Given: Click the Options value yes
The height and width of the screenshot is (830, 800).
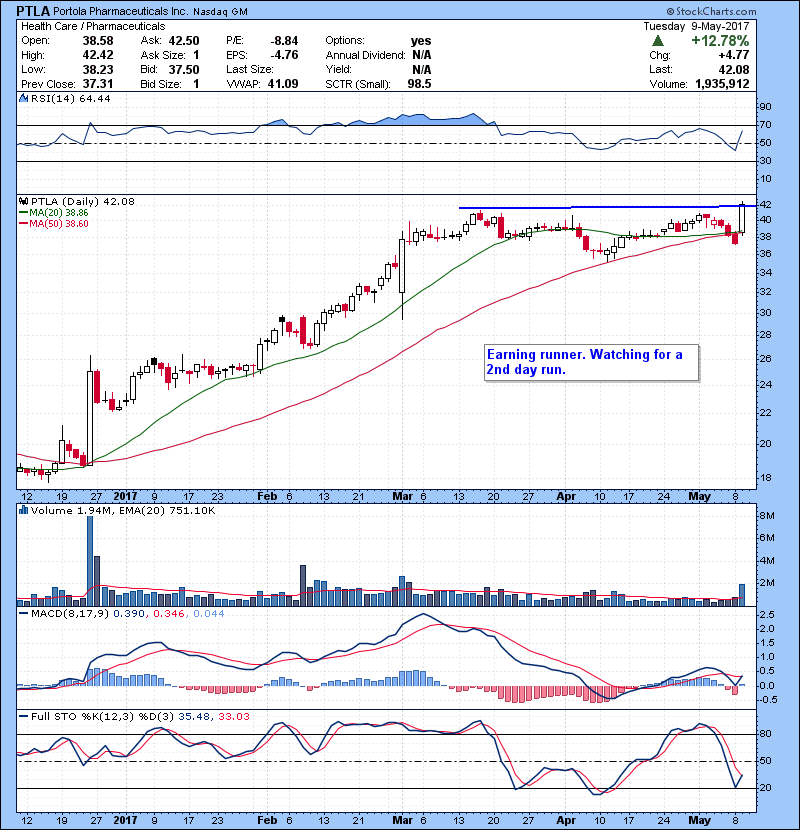Looking at the screenshot, I should (421, 41).
